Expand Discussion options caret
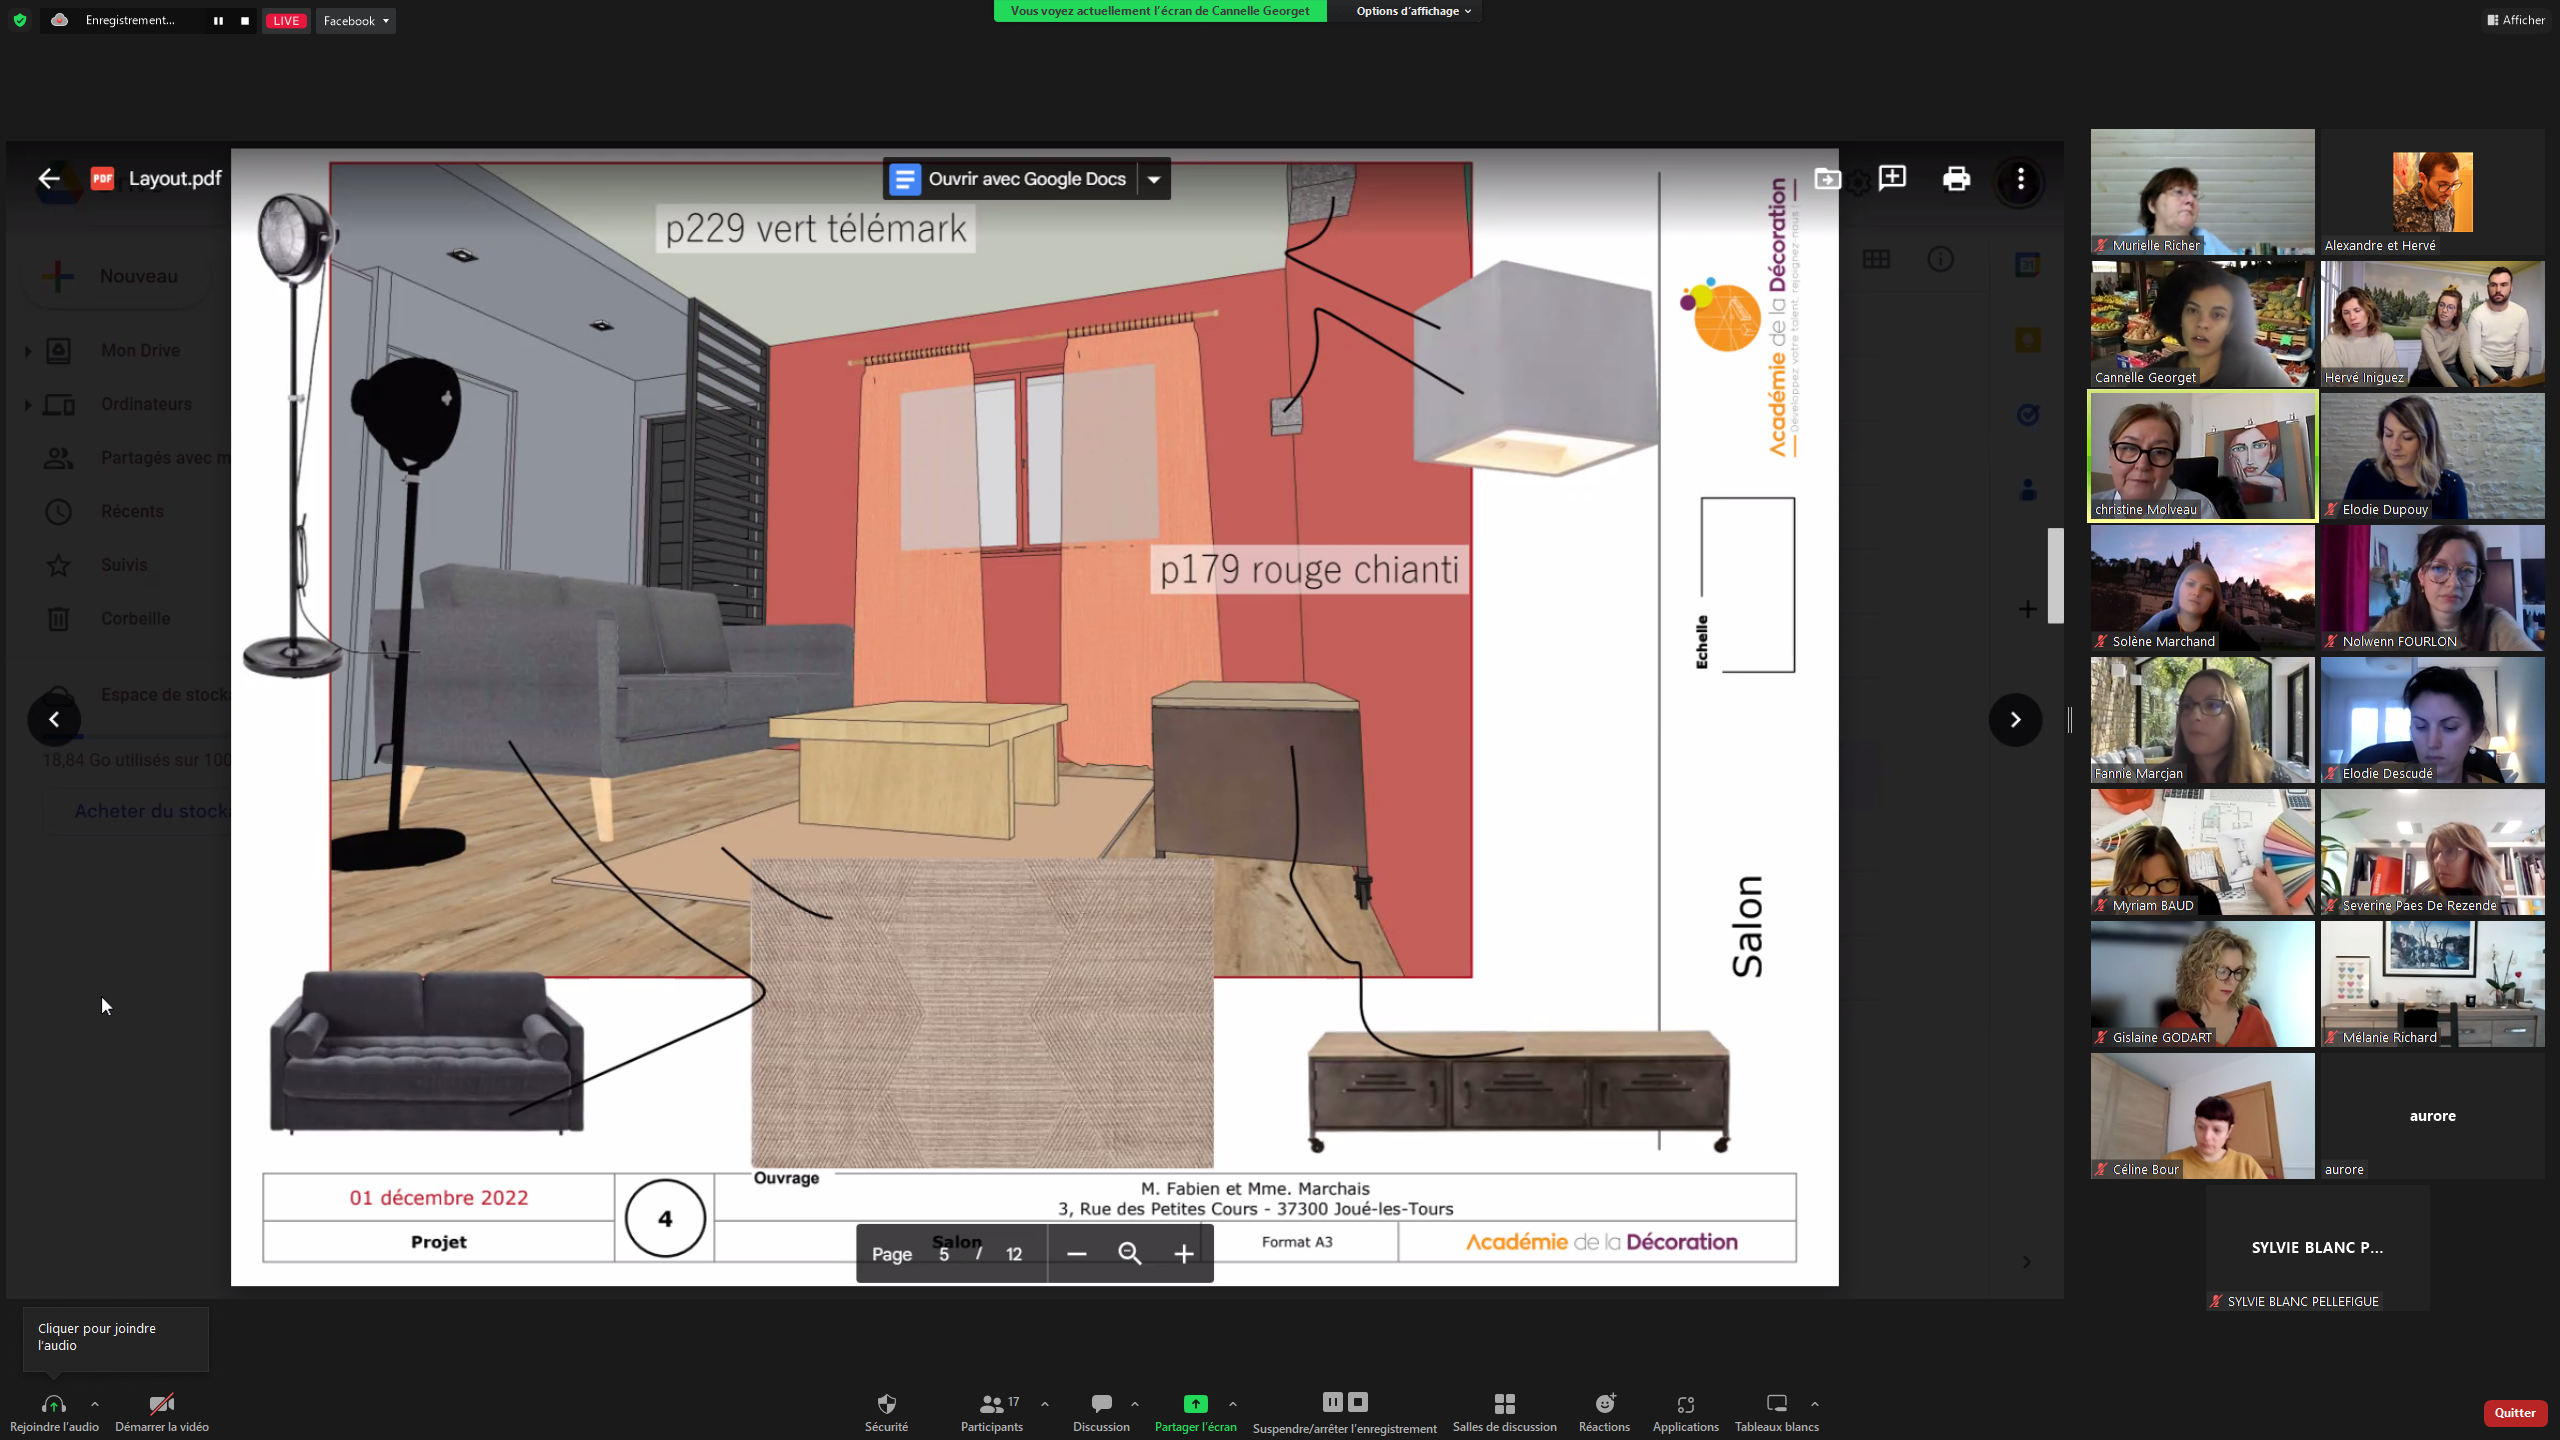 pyautogui.click(x=1135, y=1404)
